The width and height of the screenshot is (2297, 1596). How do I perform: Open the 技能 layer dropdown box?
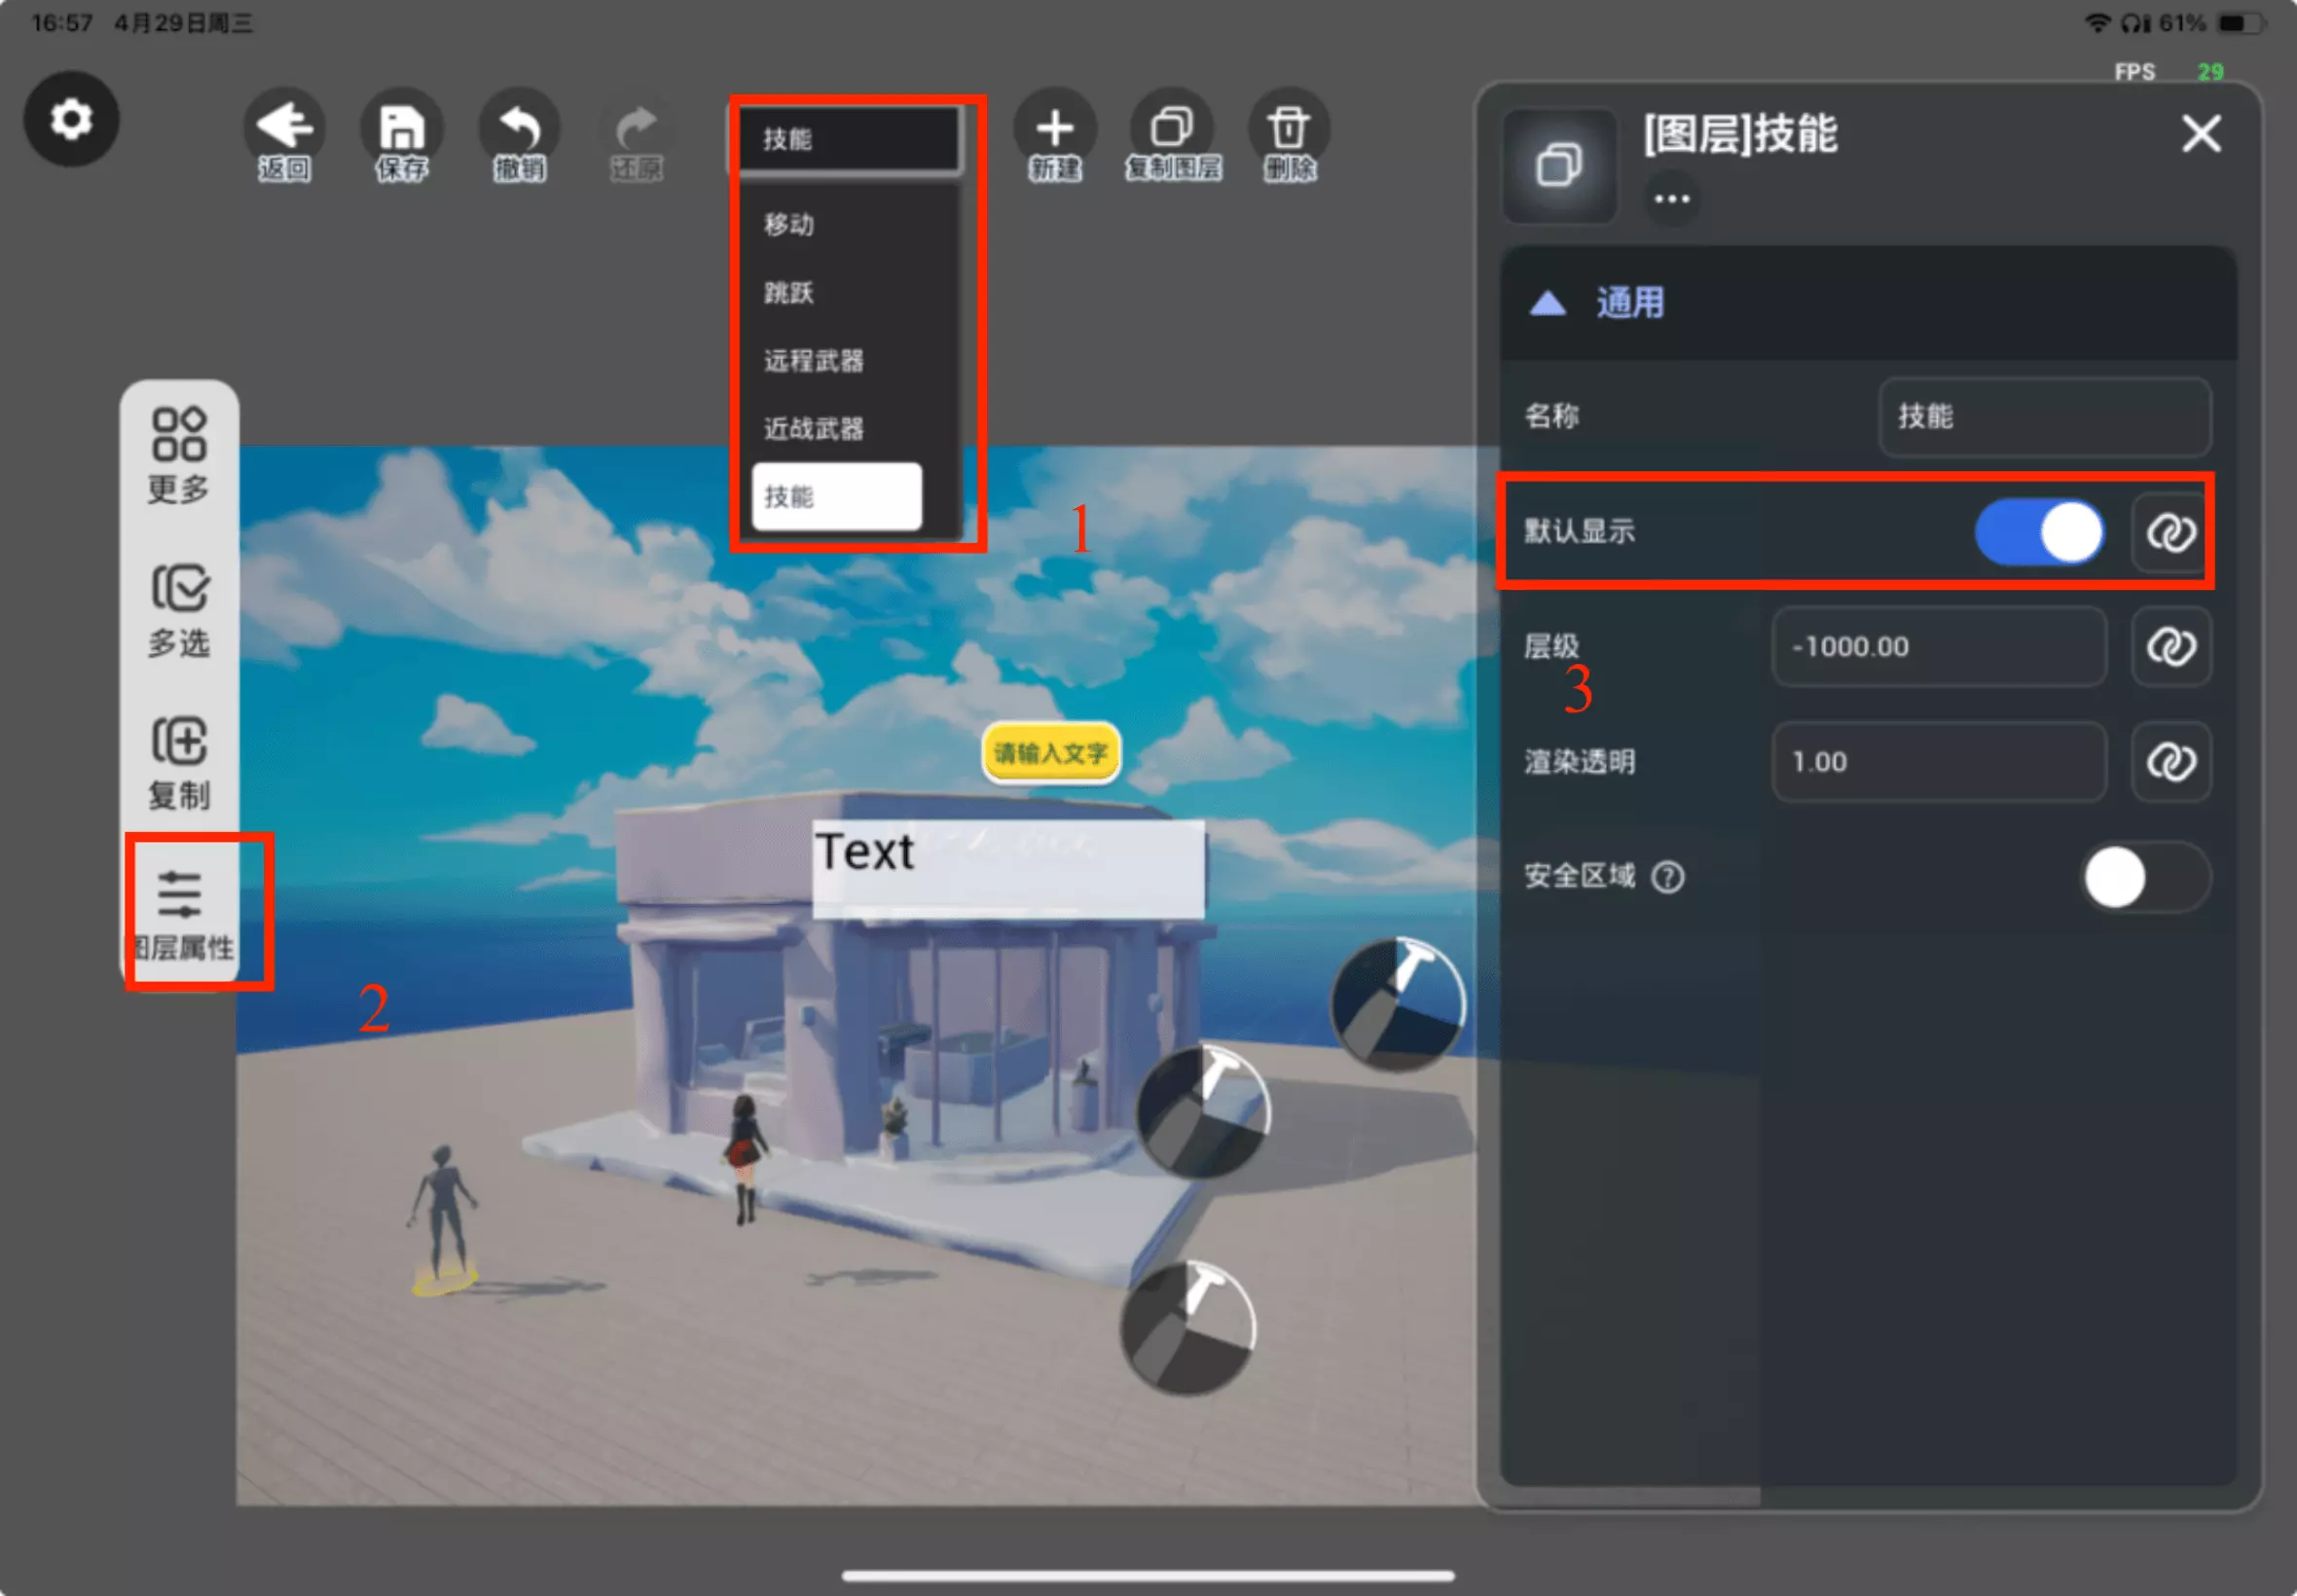click(x=848, y=139)
